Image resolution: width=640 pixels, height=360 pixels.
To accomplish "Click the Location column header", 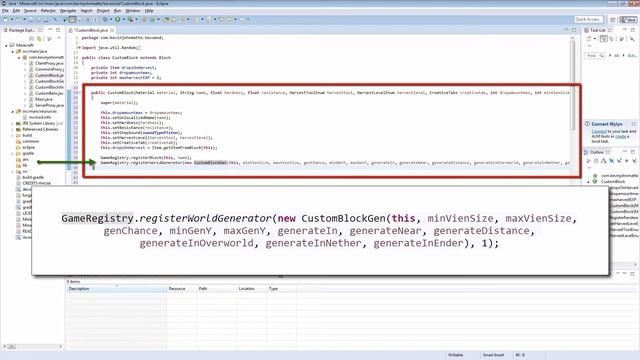I will pos(251,289).
